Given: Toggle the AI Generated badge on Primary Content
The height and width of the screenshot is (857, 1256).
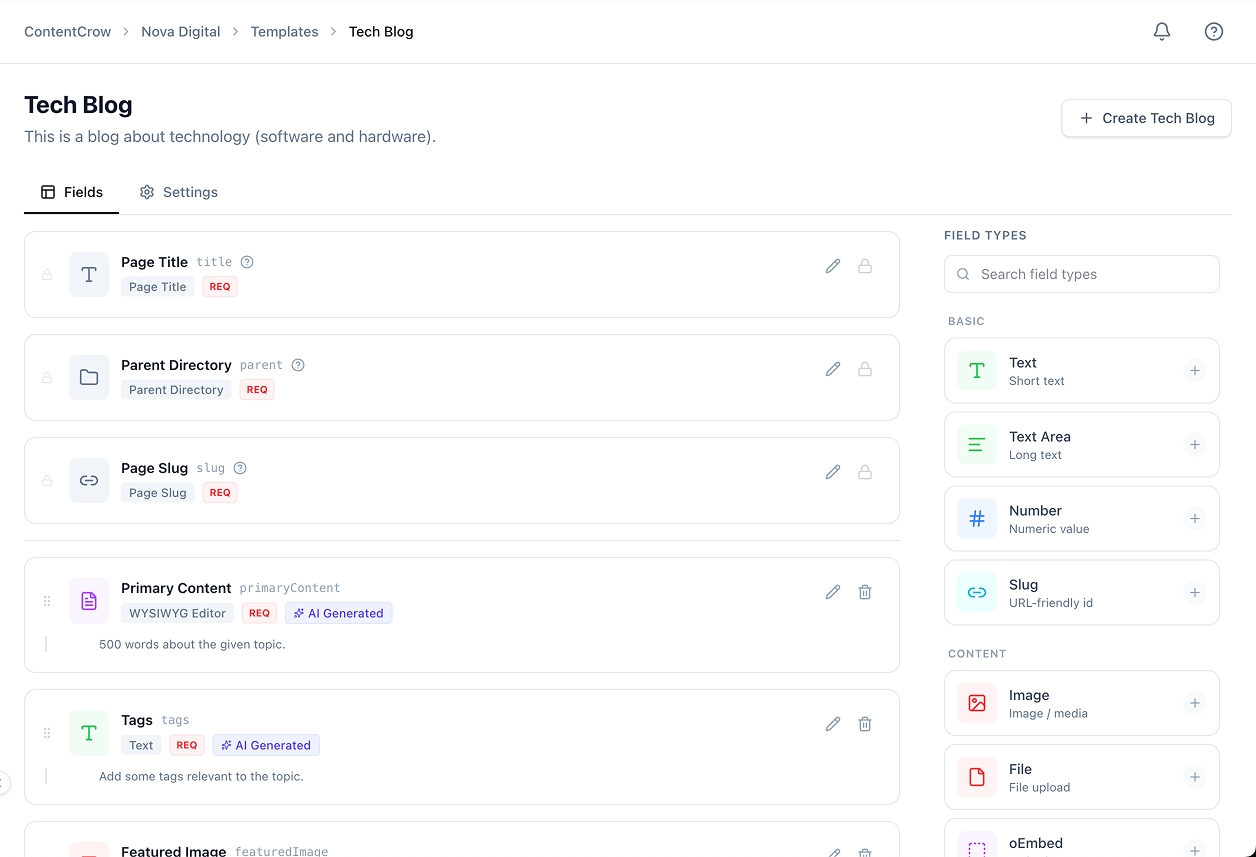Looking at the screenshot, I should (x=338, y=613).
